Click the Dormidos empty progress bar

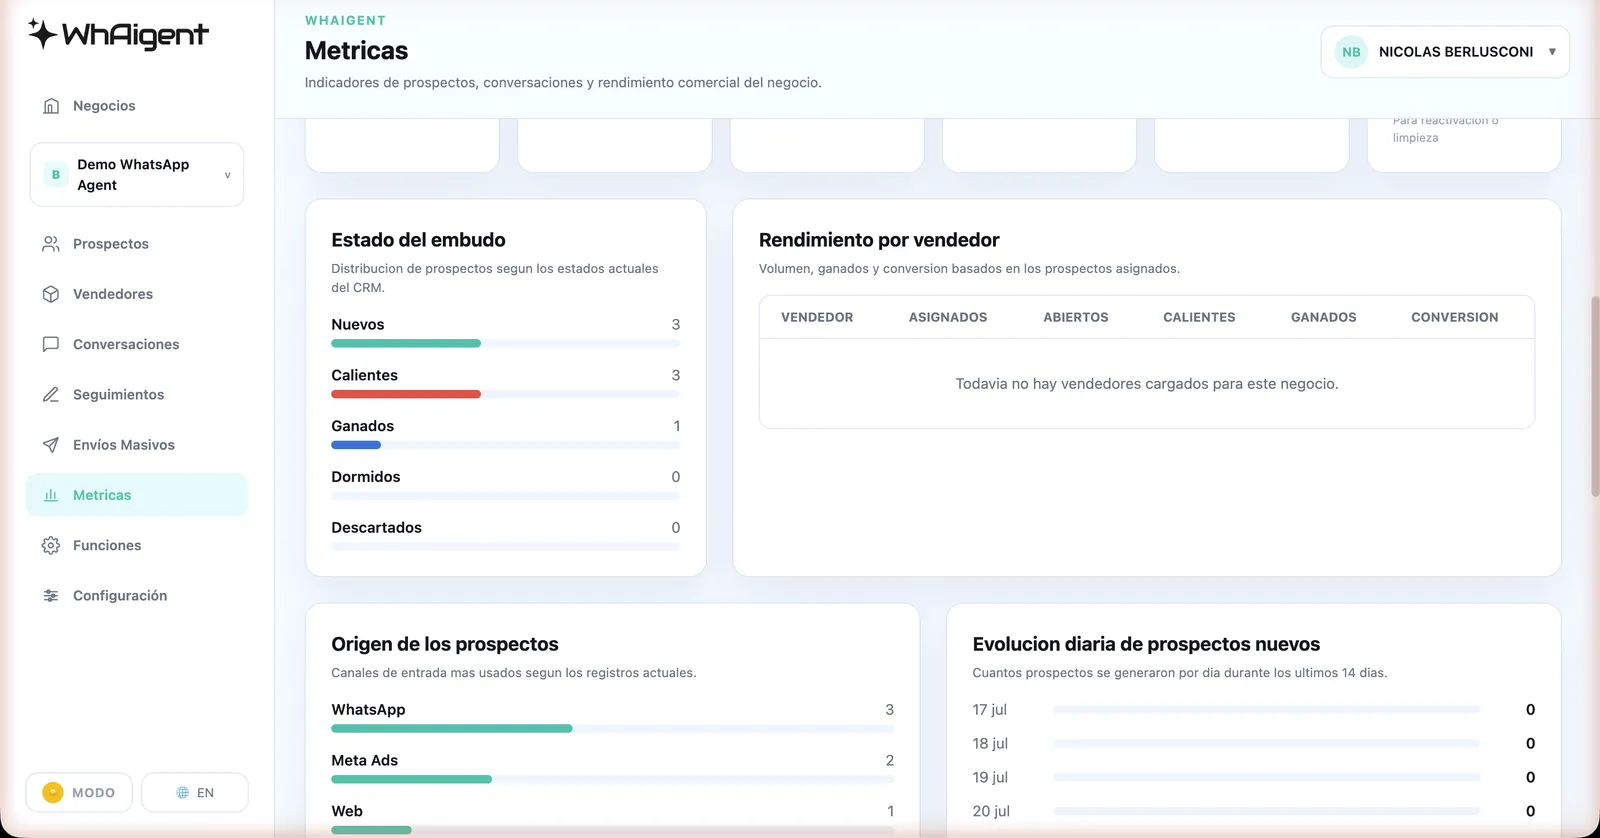click(506, 496)
